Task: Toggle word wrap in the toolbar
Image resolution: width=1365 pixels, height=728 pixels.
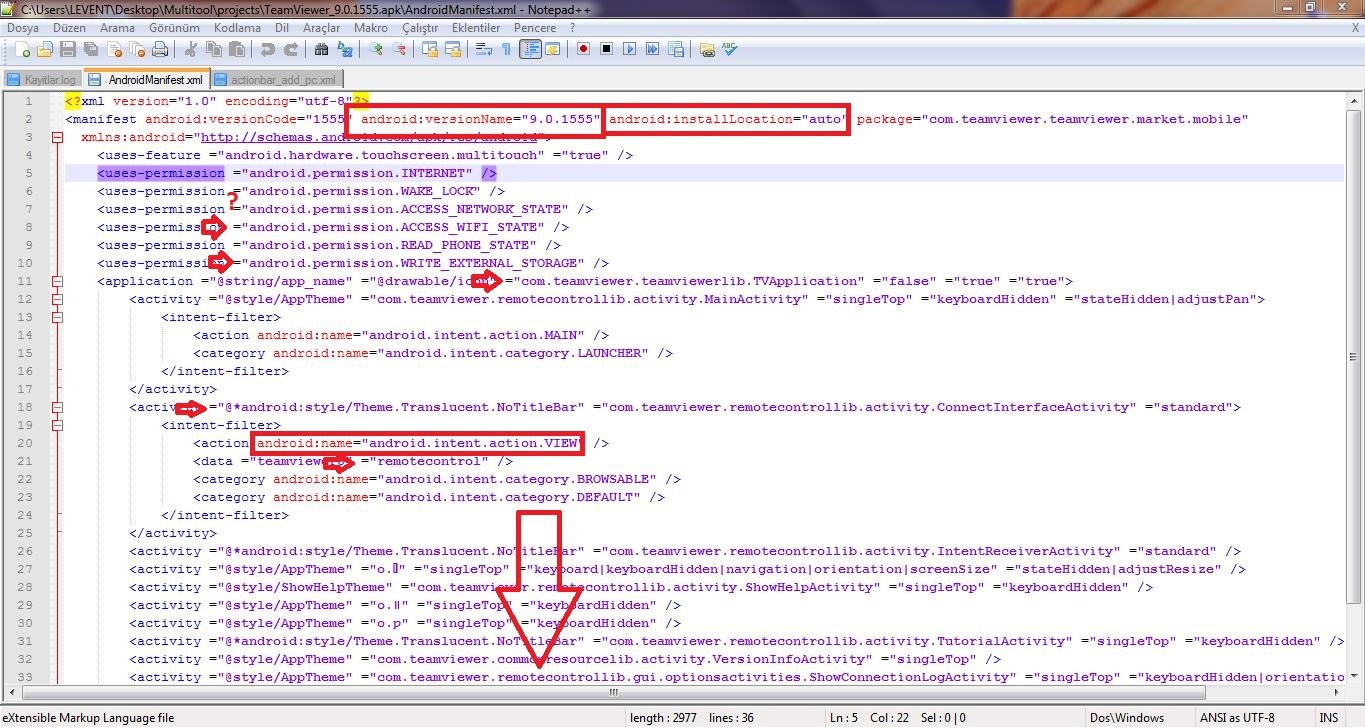Action: click(483, 49)
